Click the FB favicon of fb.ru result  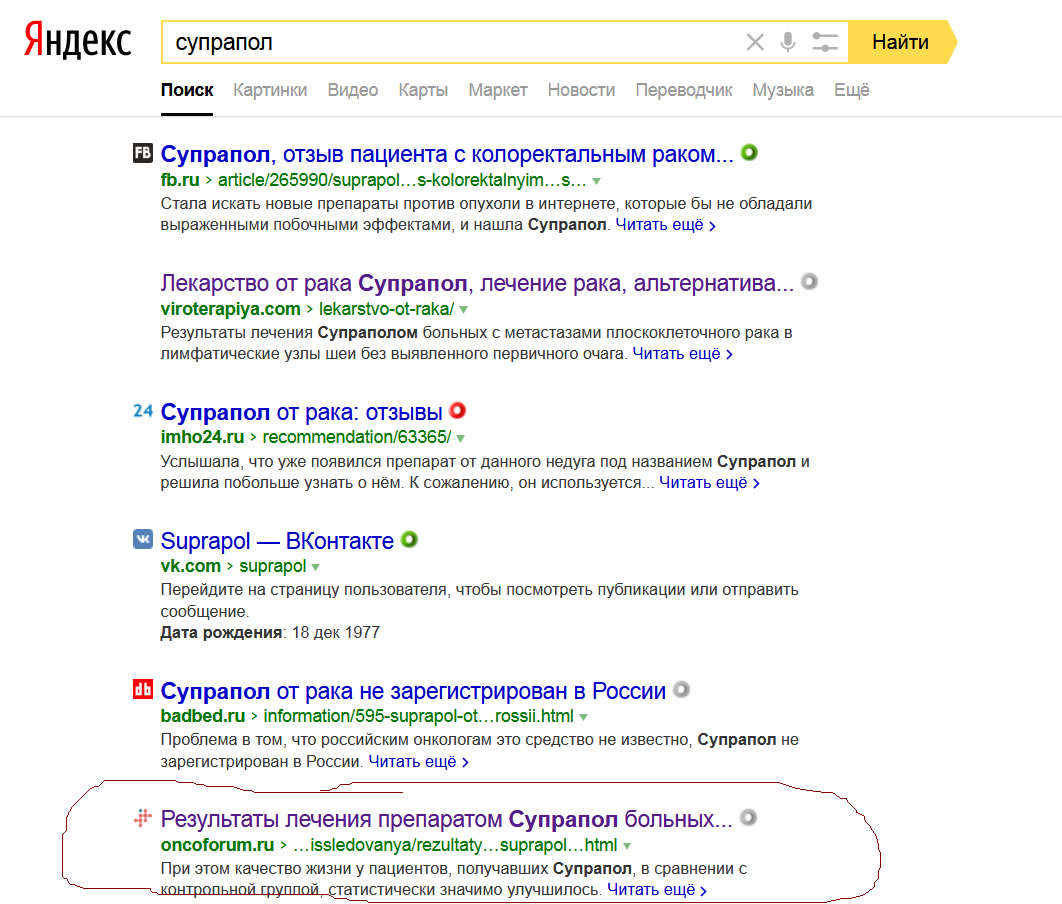[x=142, y=153]
